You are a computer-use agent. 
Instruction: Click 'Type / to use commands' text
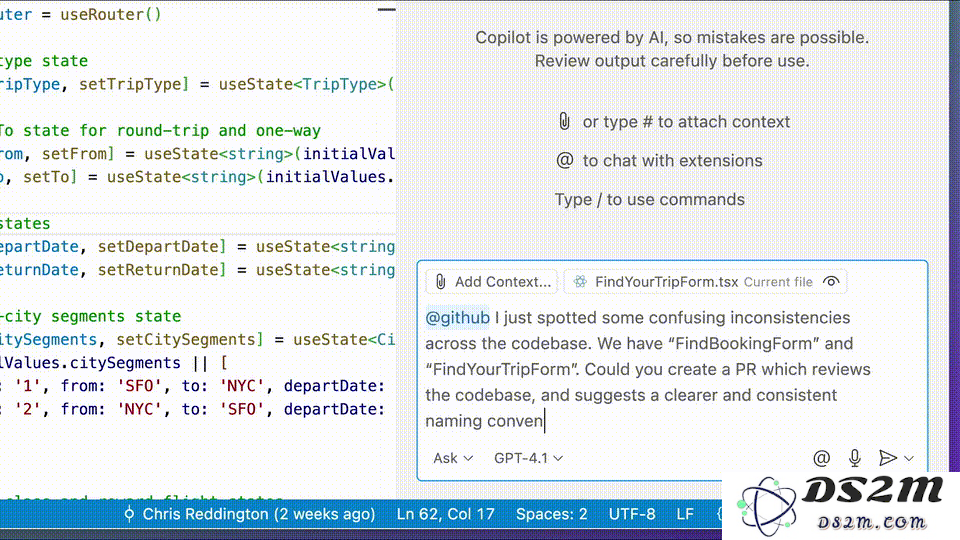[x=650, y=200]
